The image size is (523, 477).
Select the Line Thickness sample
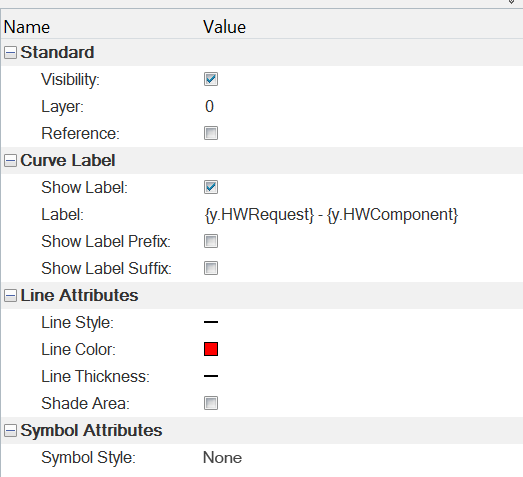click(211, 376)
